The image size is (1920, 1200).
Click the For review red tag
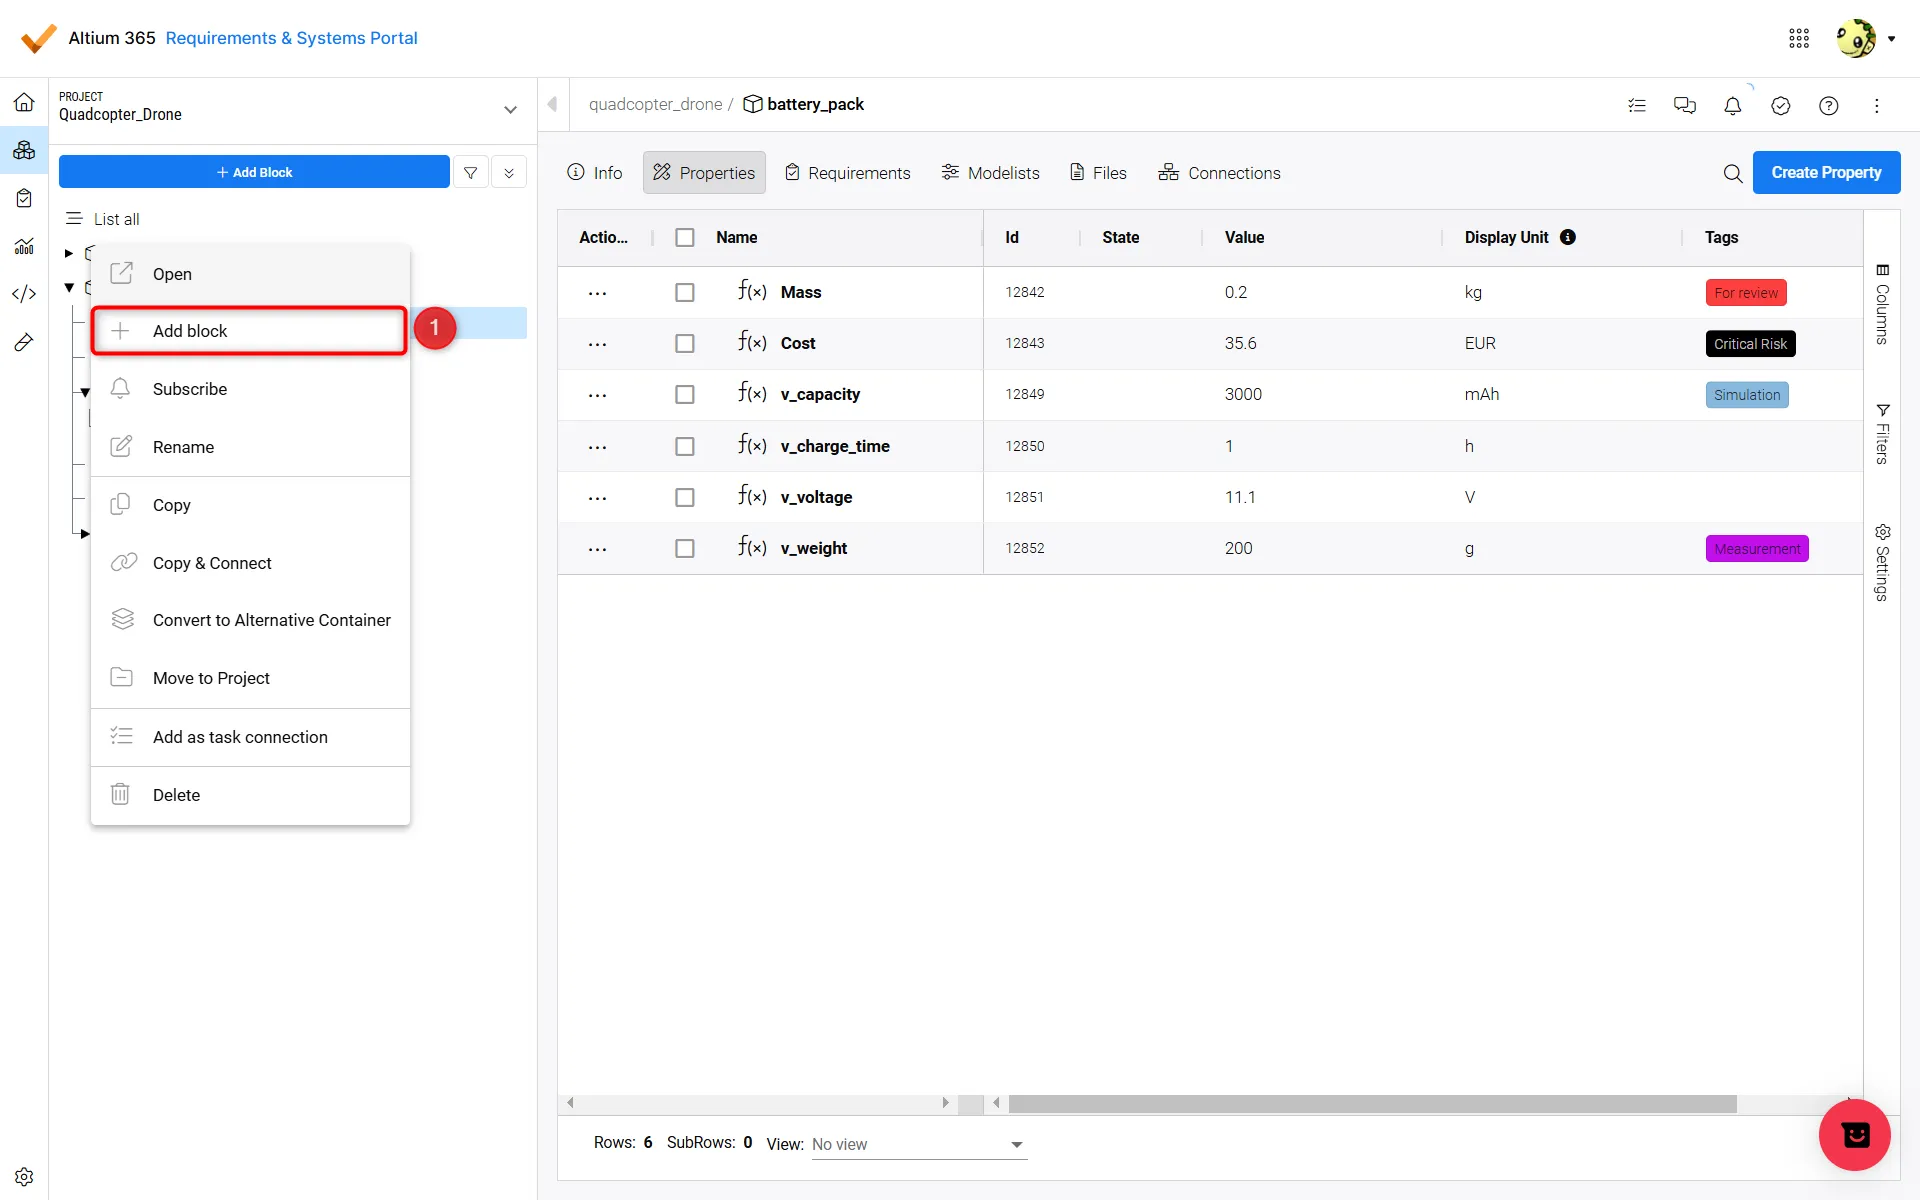[1745, 293]
